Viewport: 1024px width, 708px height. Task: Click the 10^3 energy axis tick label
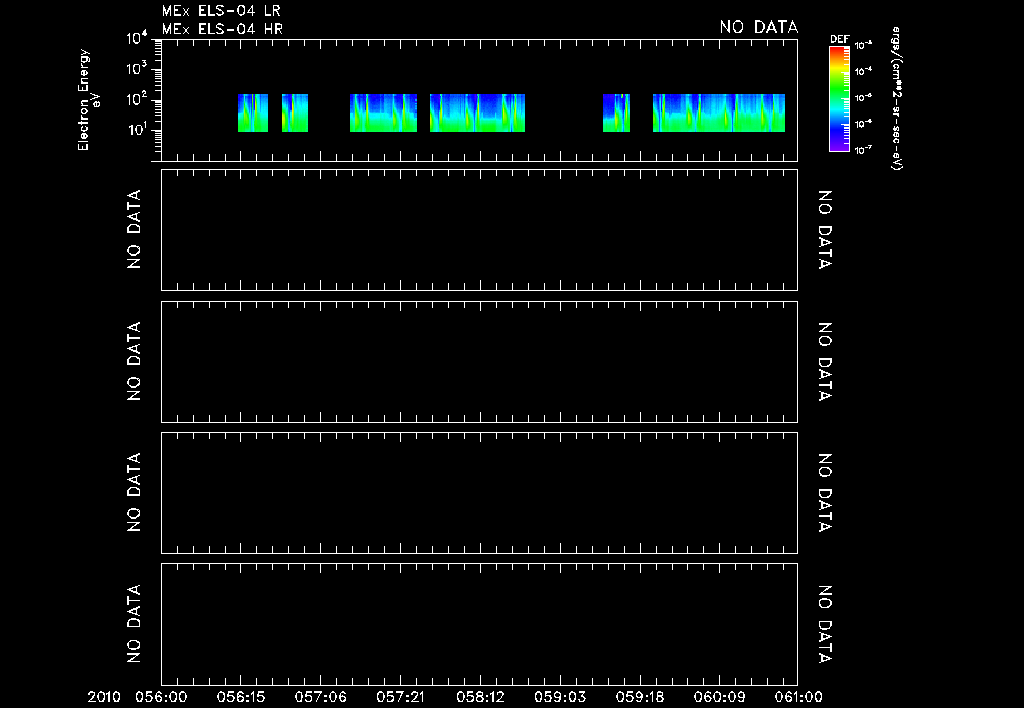point(138,69)
